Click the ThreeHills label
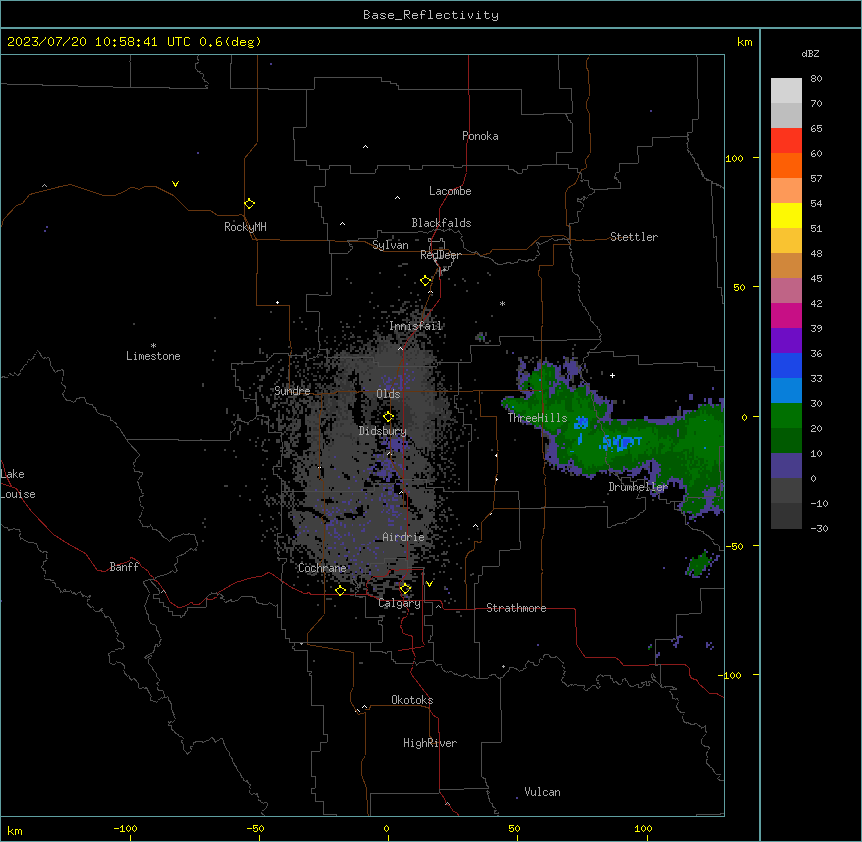The image size is (862, 842). [x=537, y=418]
